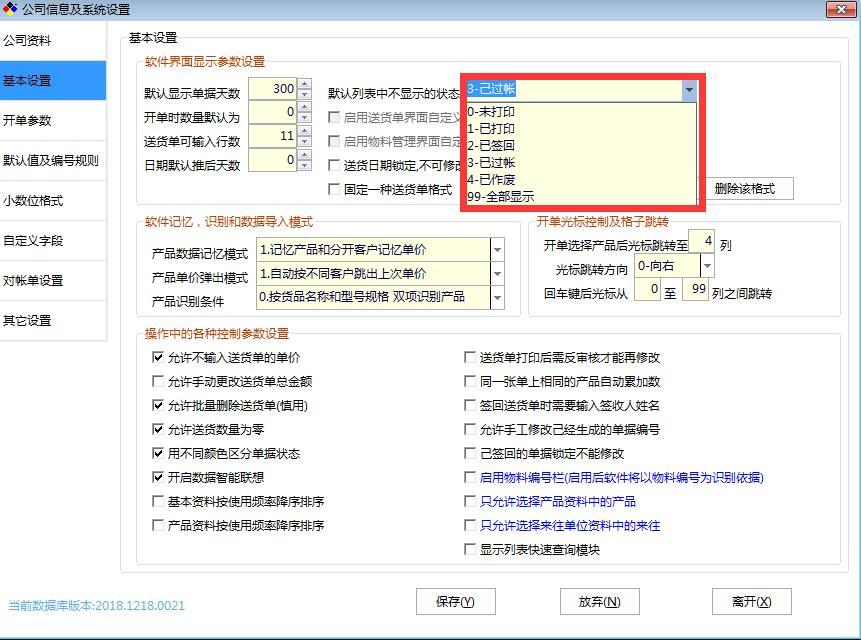Uncheck 用不同颜色区分单据状态
861x640 pixels.
[x=158, y=453]
